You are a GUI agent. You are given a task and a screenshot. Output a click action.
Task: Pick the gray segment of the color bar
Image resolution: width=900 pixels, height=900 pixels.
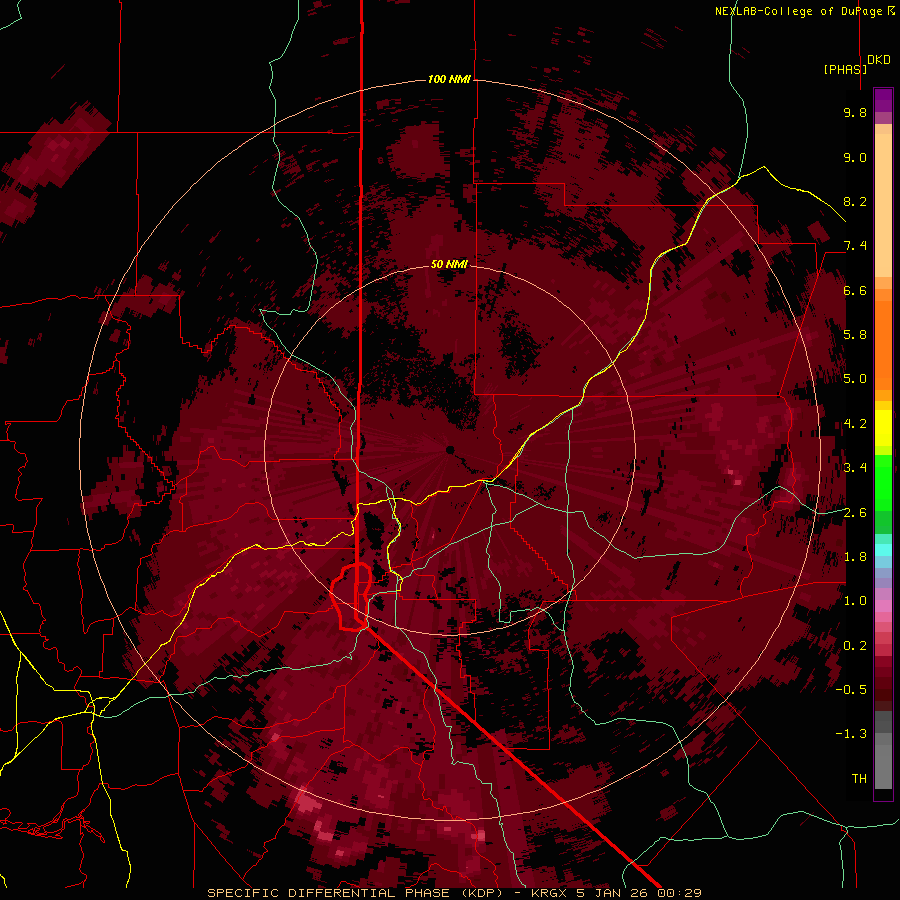883,752
